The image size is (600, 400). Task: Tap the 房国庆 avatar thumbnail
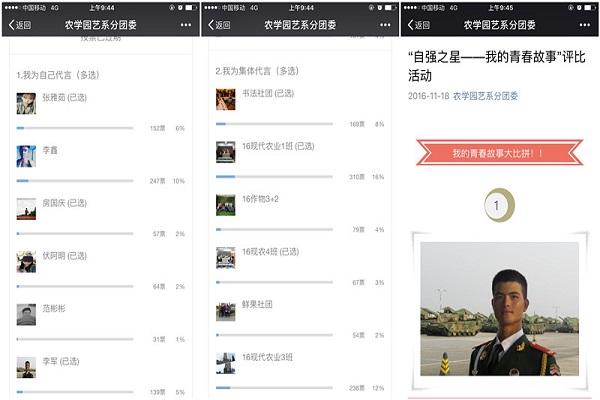26,209
